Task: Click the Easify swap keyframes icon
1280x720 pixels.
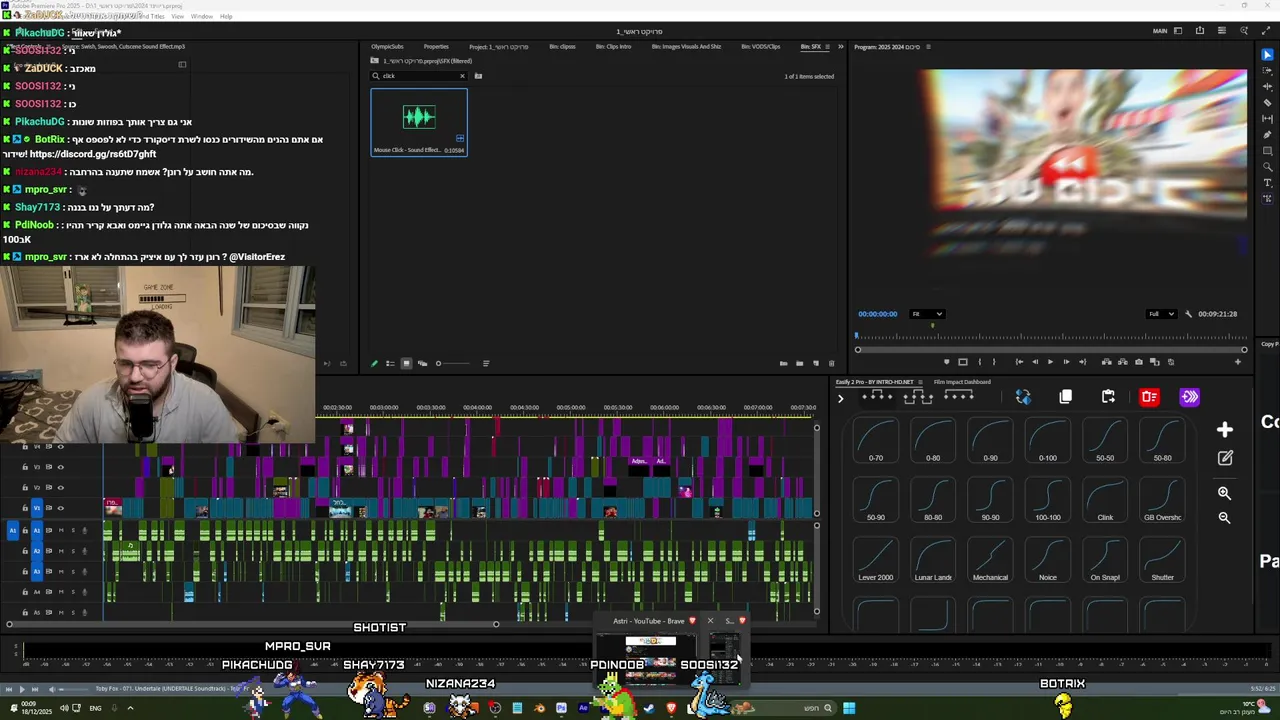Action: click(x=1023, y=397)
